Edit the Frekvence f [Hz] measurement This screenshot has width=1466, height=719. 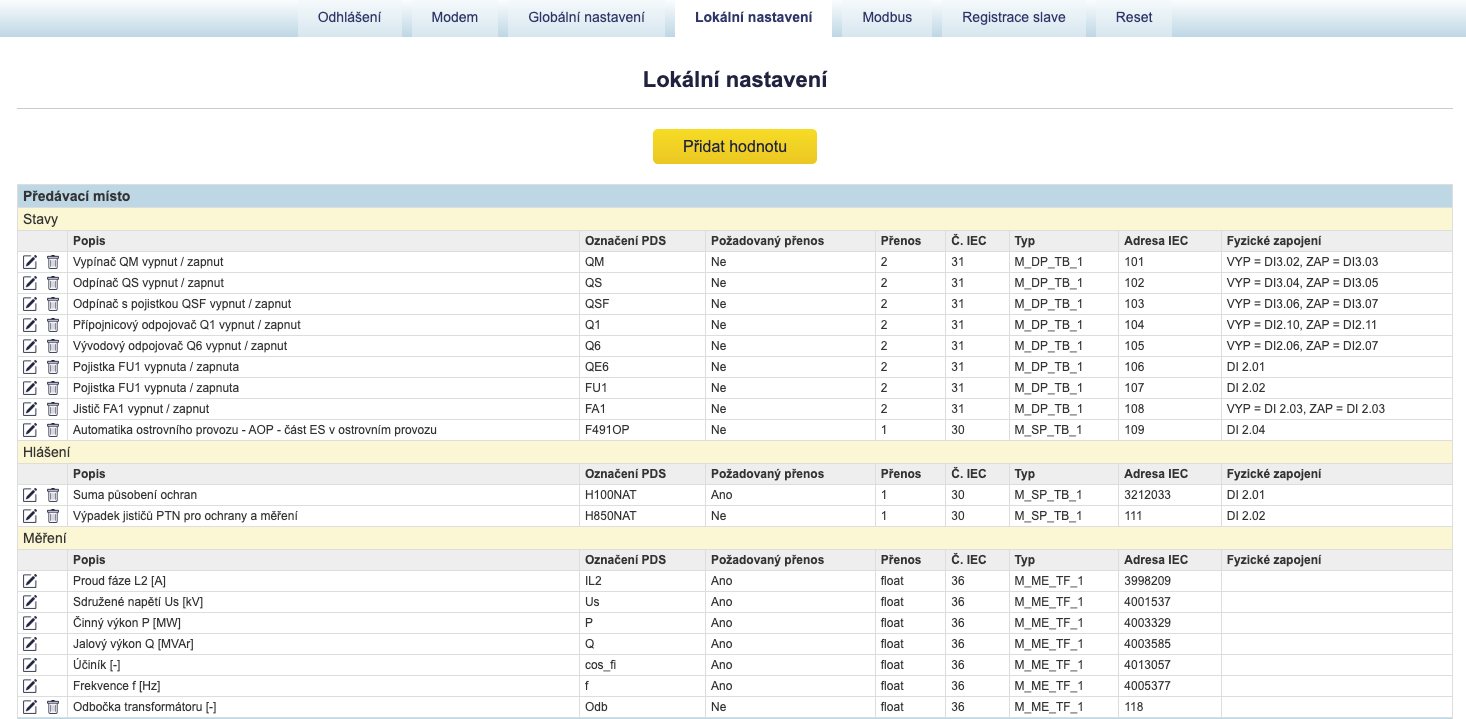30,686
